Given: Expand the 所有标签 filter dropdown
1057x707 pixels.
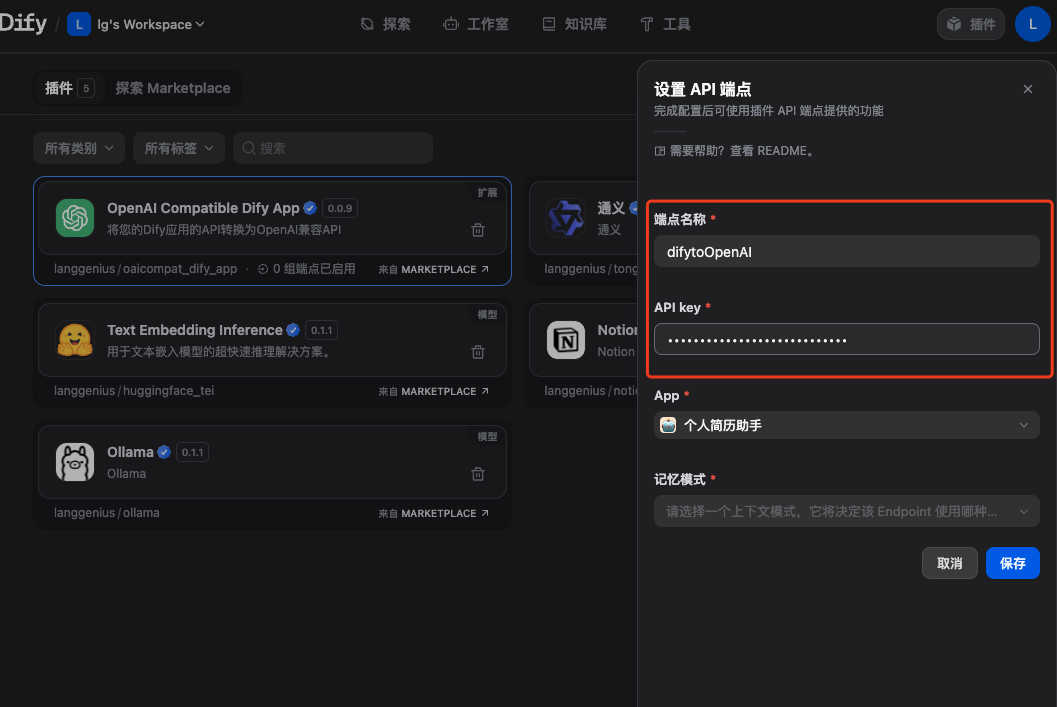Looking at the screenshot, I should pos(179,148).
